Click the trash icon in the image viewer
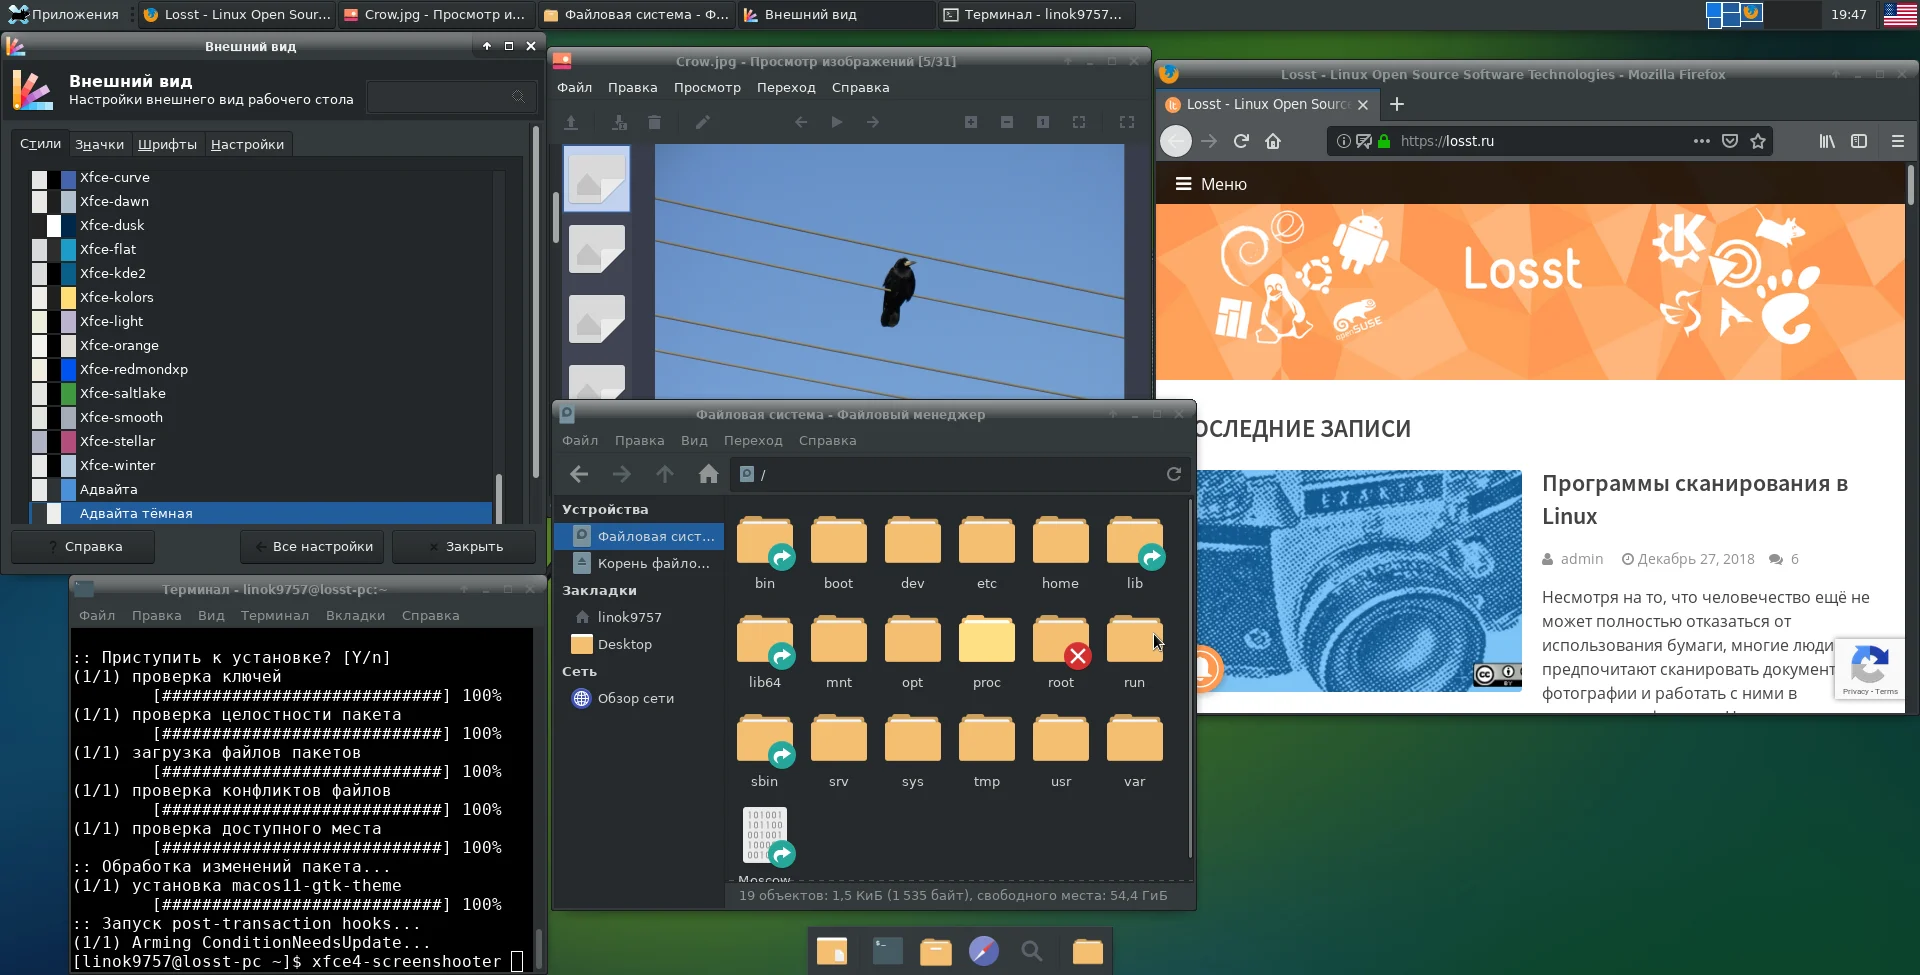 click(654, 122)
